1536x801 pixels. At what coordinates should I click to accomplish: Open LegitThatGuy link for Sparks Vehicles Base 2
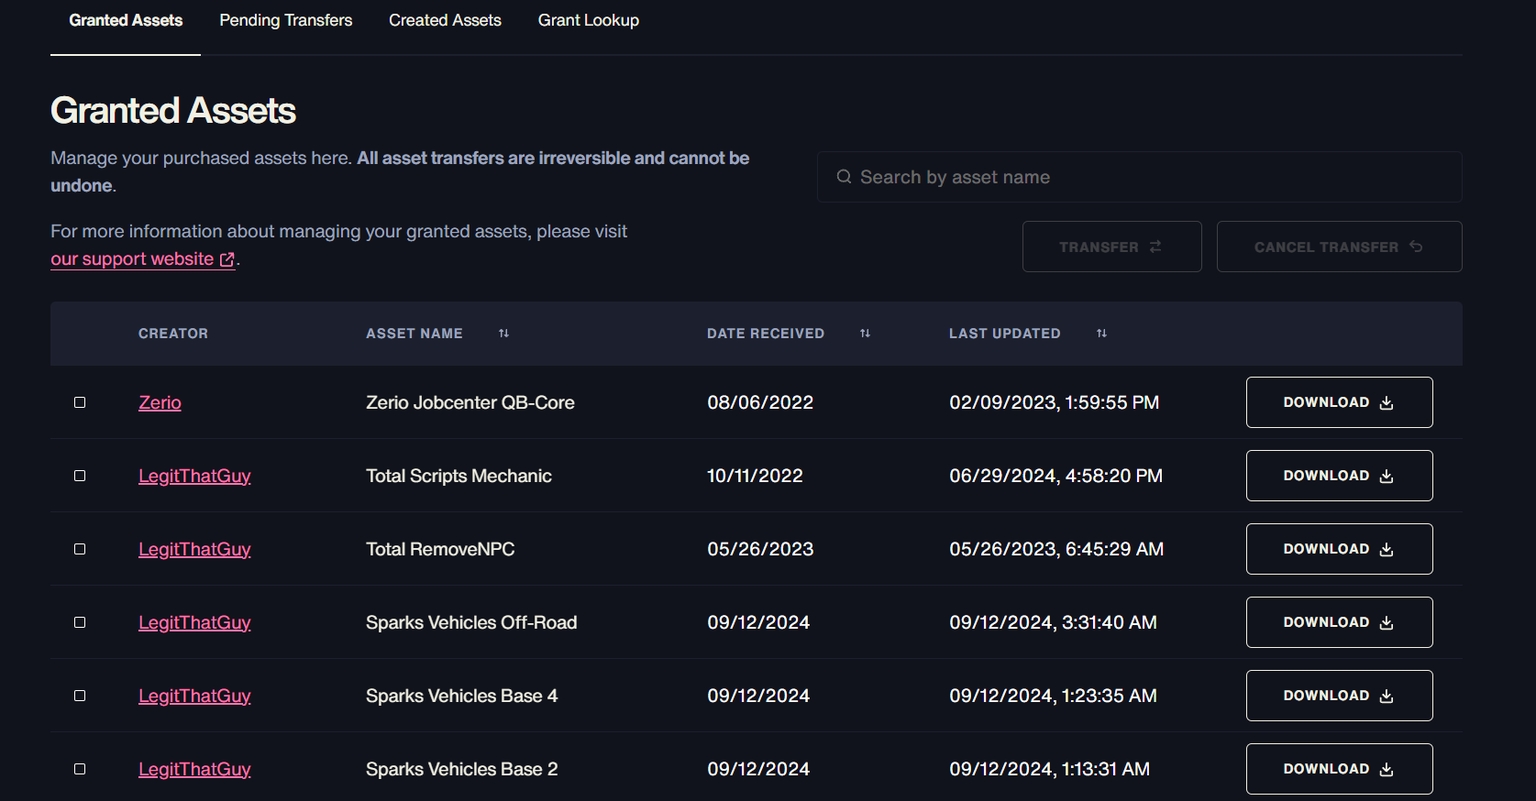pos(194,769)
